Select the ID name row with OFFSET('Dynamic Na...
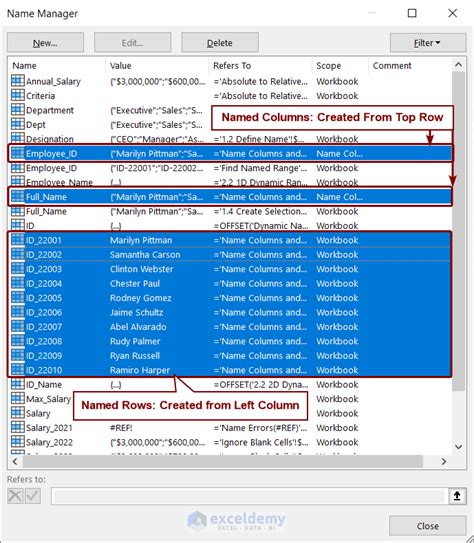Image resolution: width=474 pixels, height=543 pixels. coord(229,225)
